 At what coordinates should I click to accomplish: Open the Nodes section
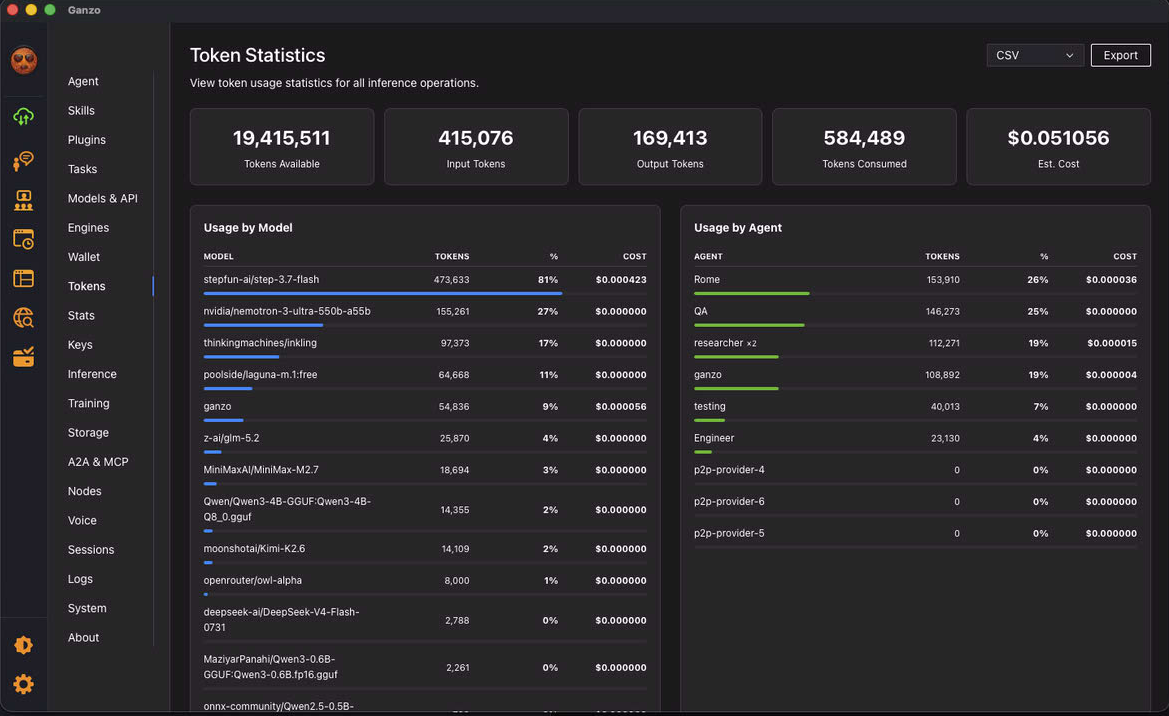click(84, 491)
